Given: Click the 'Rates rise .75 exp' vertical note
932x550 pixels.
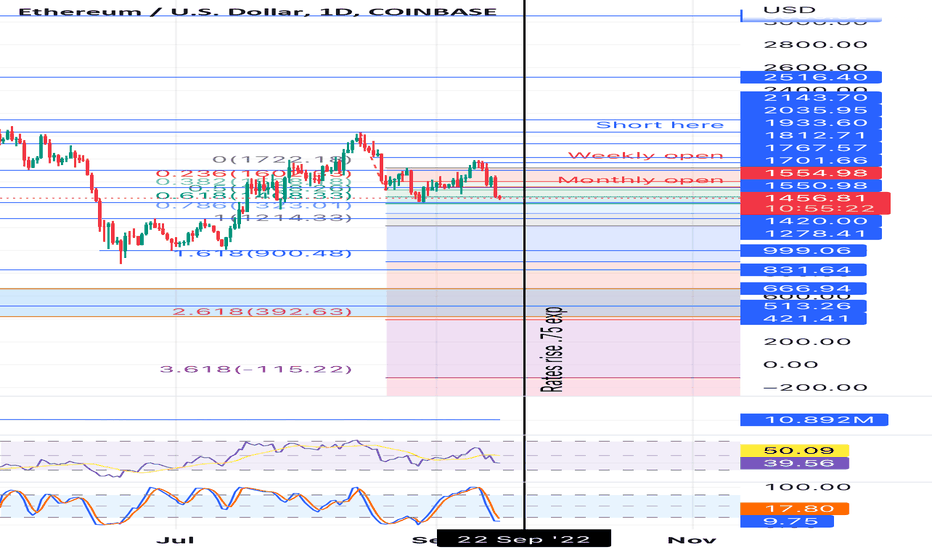Looking at the screenshot, I should pyautogui.click(x=552, y=350).
